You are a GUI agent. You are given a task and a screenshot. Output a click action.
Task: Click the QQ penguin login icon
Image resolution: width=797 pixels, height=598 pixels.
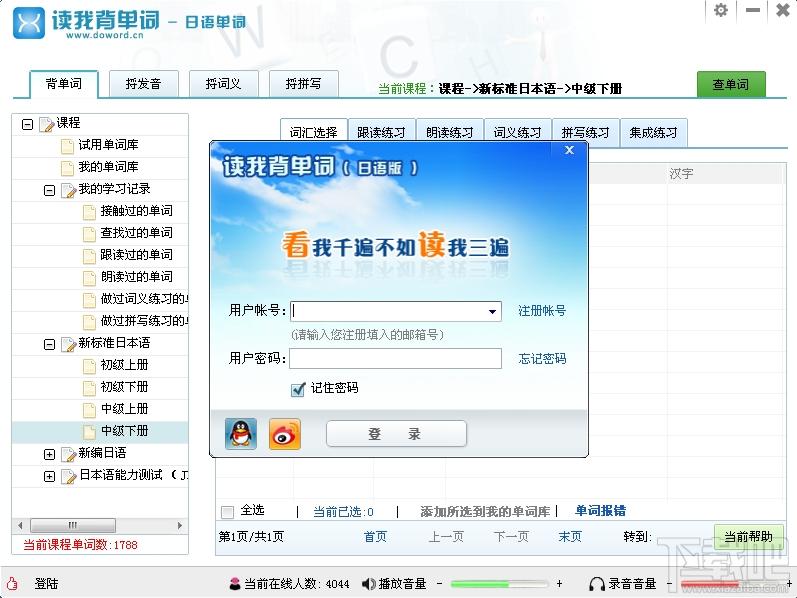pos(241,434)
